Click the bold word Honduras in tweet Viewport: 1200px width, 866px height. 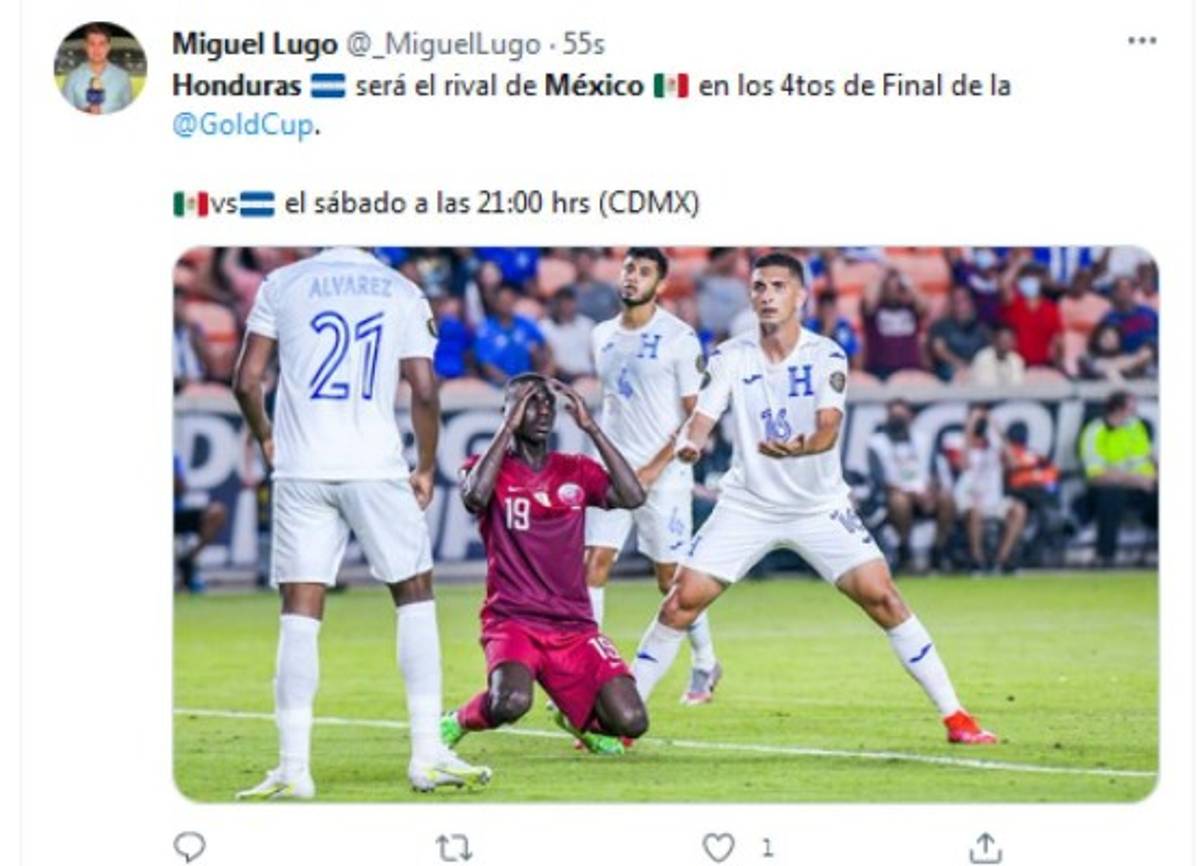click(237, 86)
